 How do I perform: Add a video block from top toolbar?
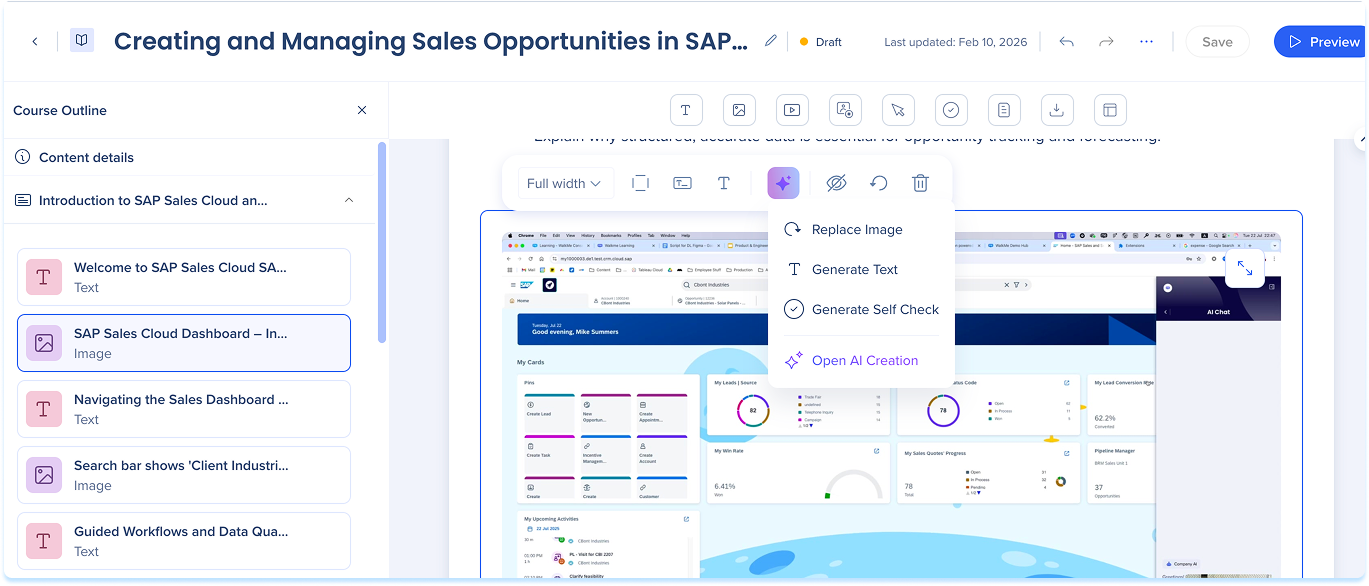(x=791, y=110)
